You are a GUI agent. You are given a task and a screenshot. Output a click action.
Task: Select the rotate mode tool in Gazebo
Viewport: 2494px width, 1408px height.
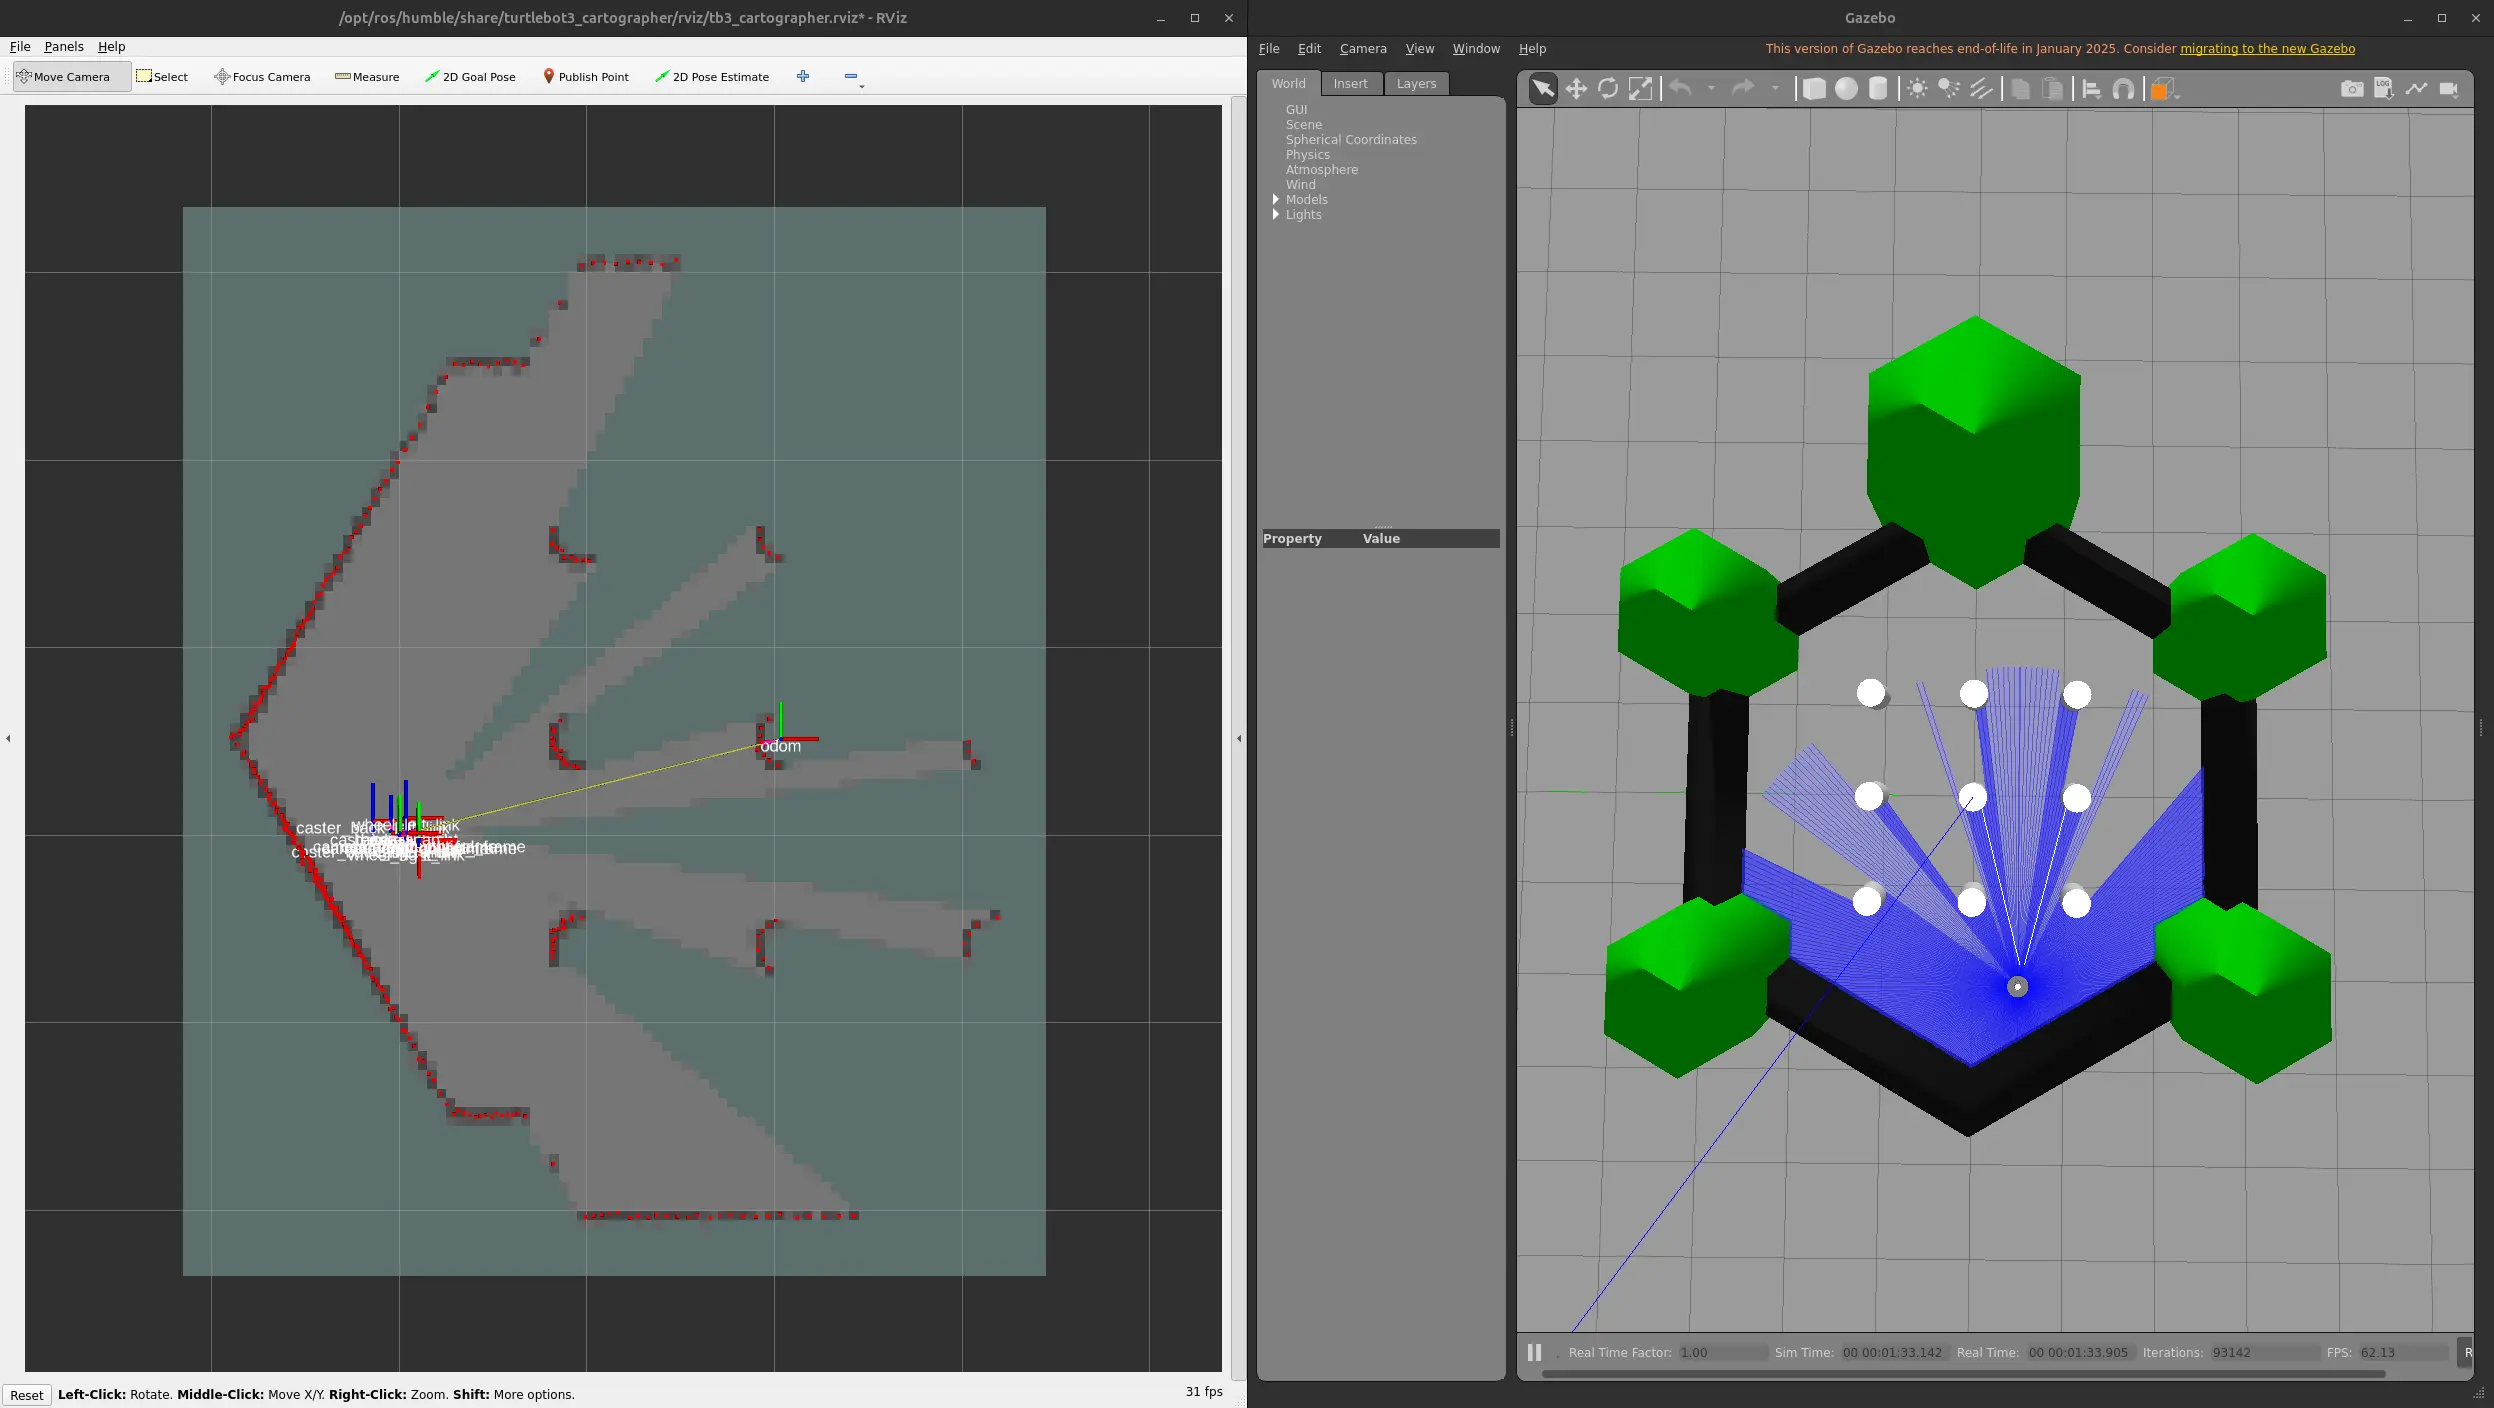[x=1608, y=89]
